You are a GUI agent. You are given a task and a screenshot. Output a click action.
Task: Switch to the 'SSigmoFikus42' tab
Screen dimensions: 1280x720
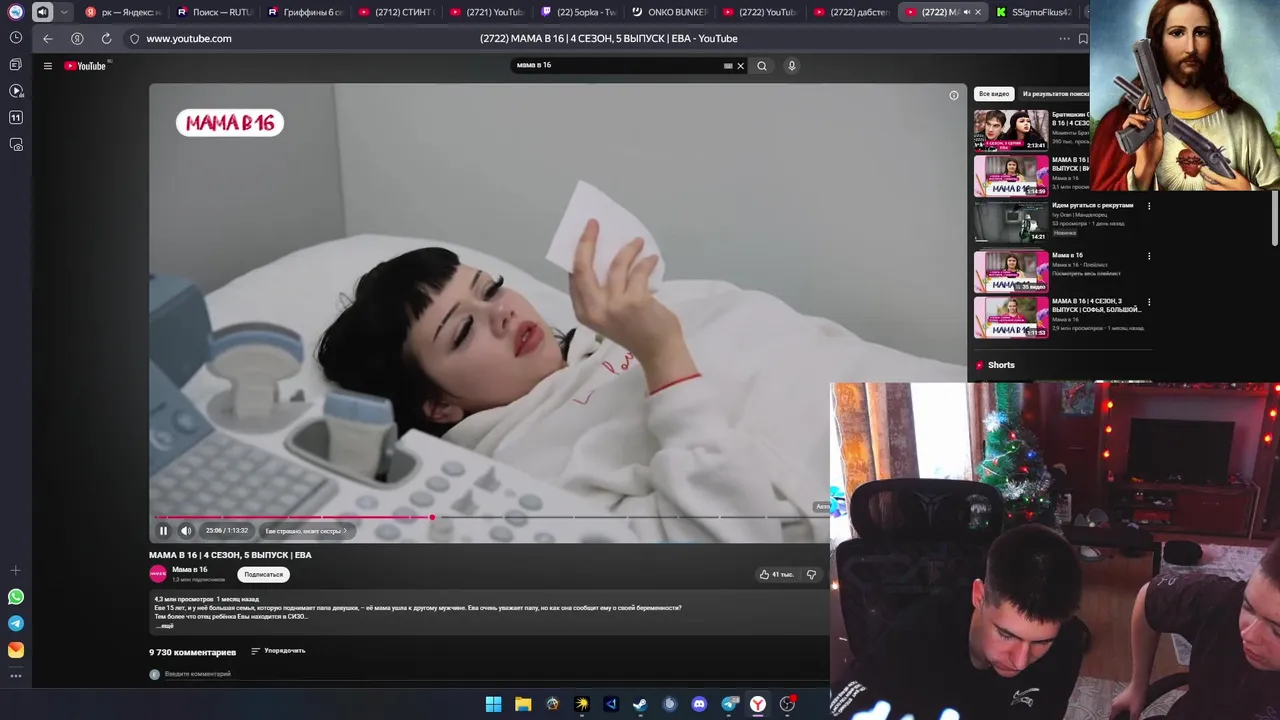pos(1035,12)
